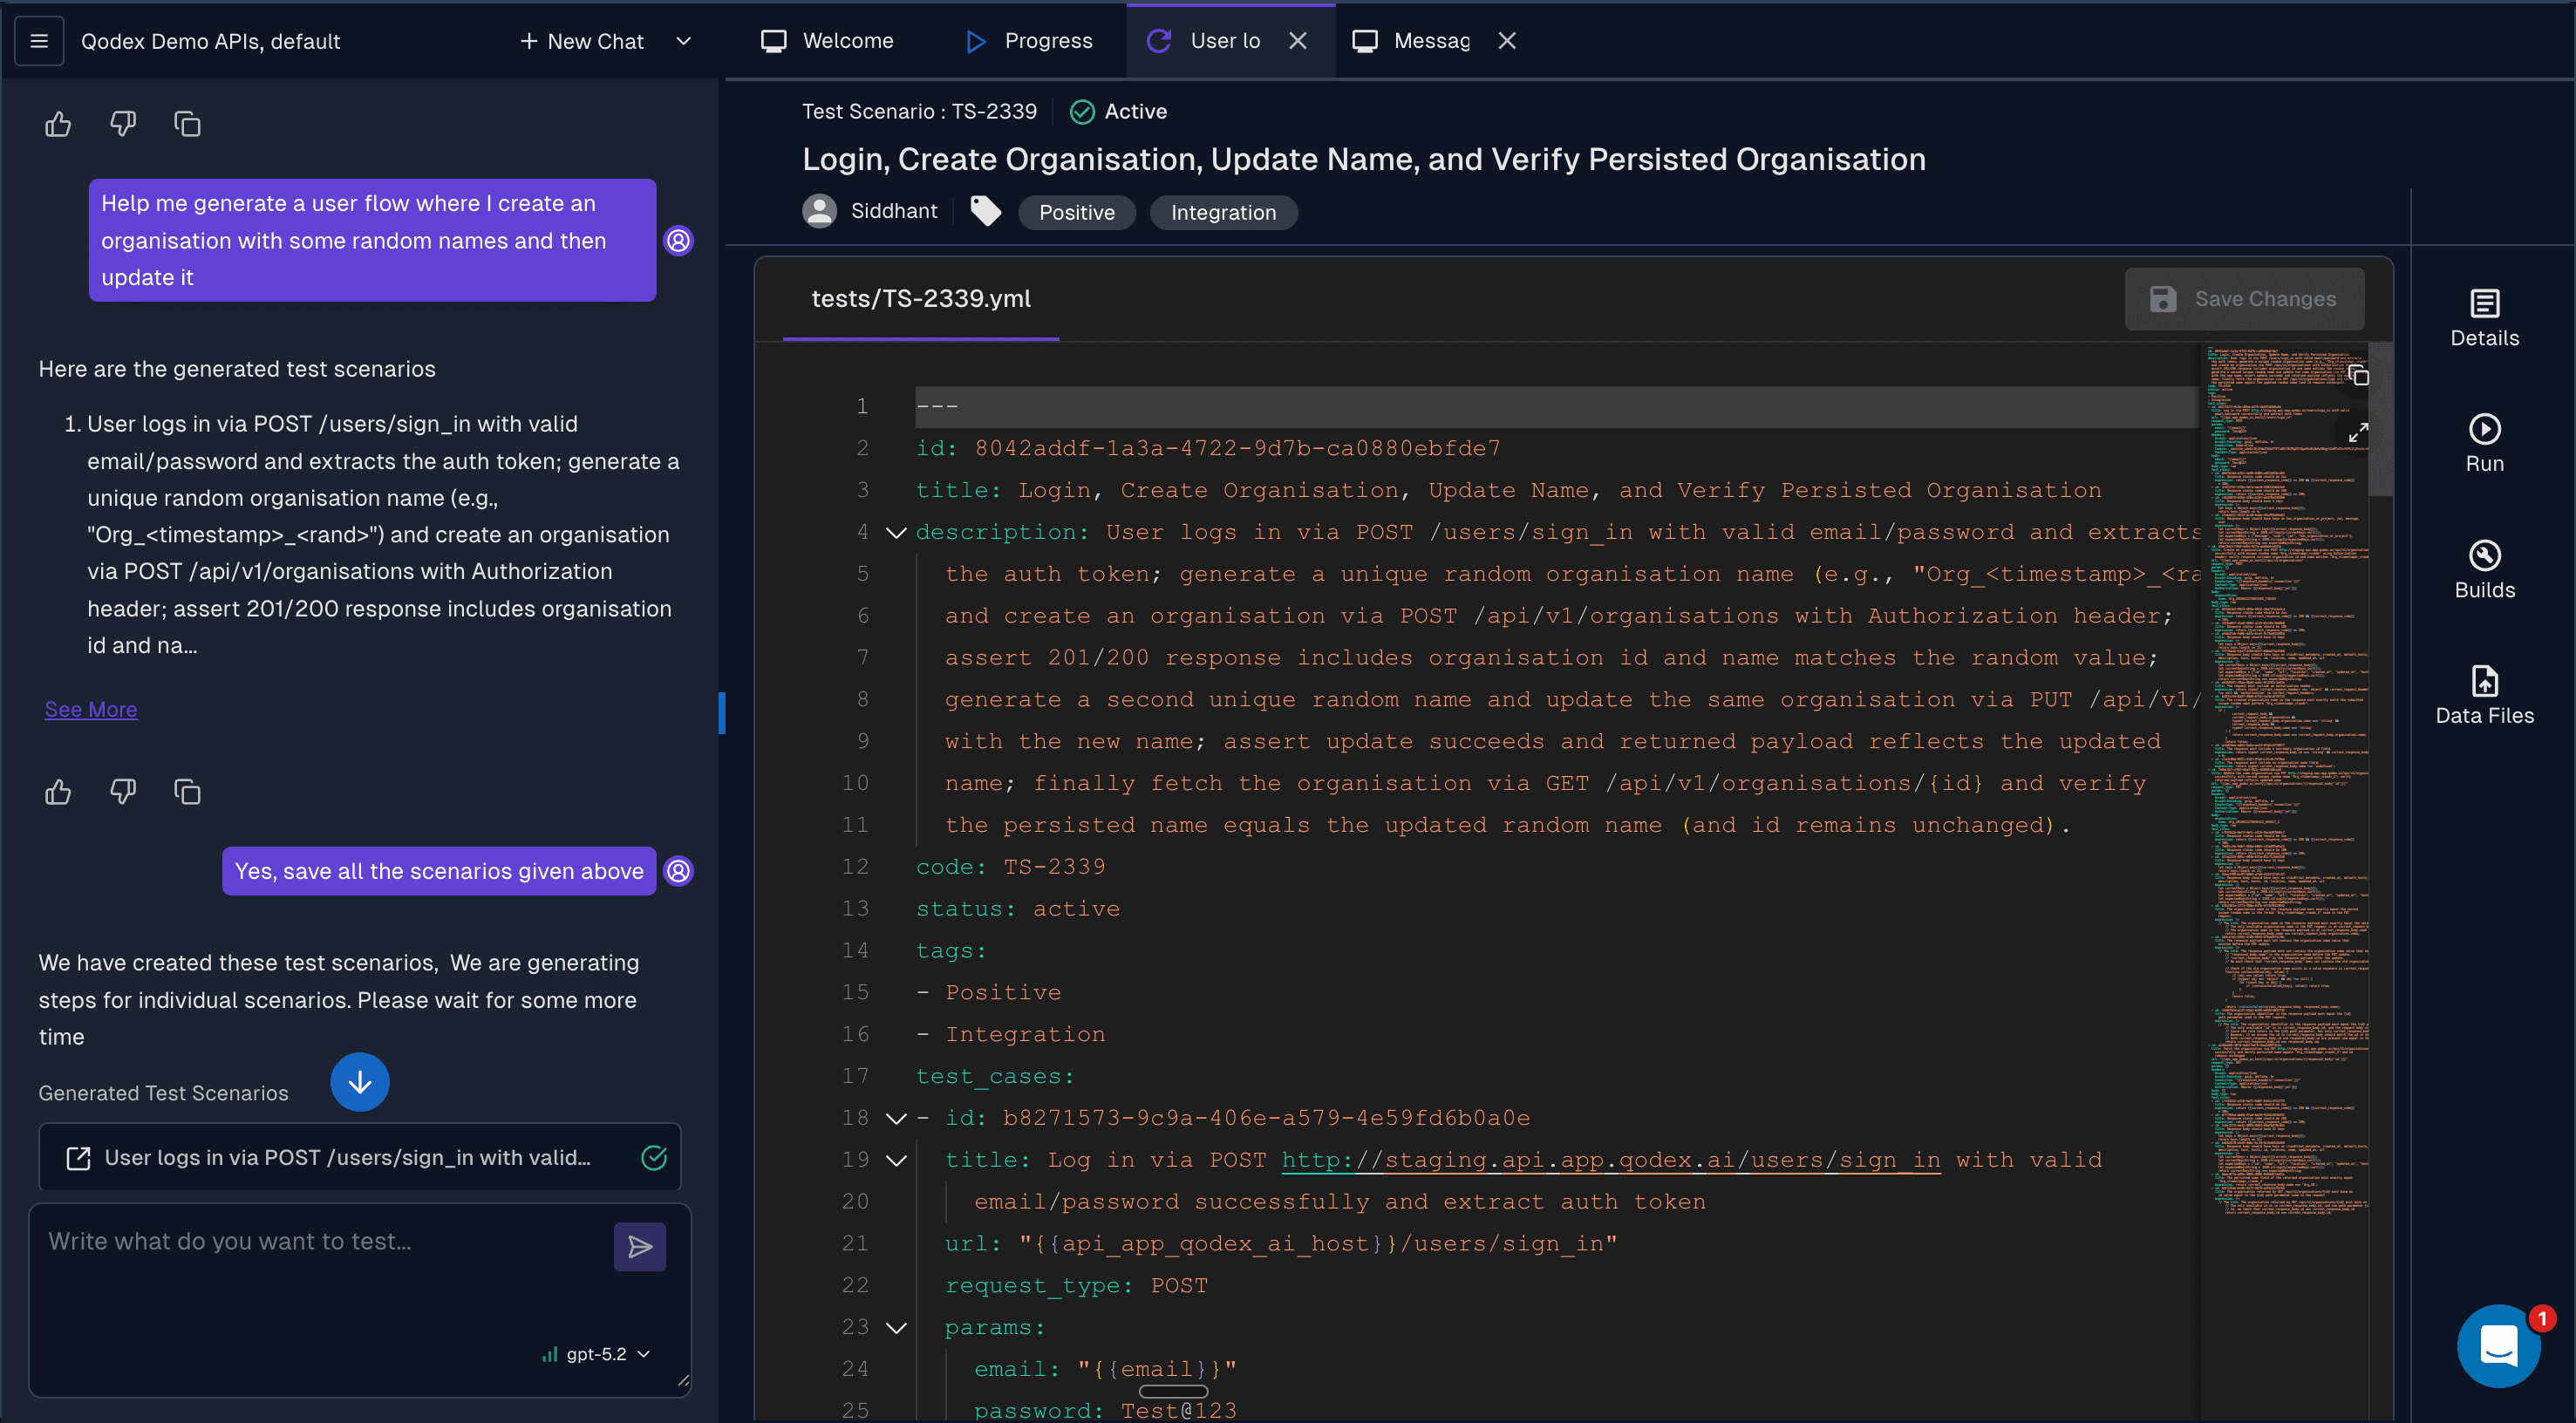
Task: Click the green check on scenario card
Action: [x=654, y=1158]
